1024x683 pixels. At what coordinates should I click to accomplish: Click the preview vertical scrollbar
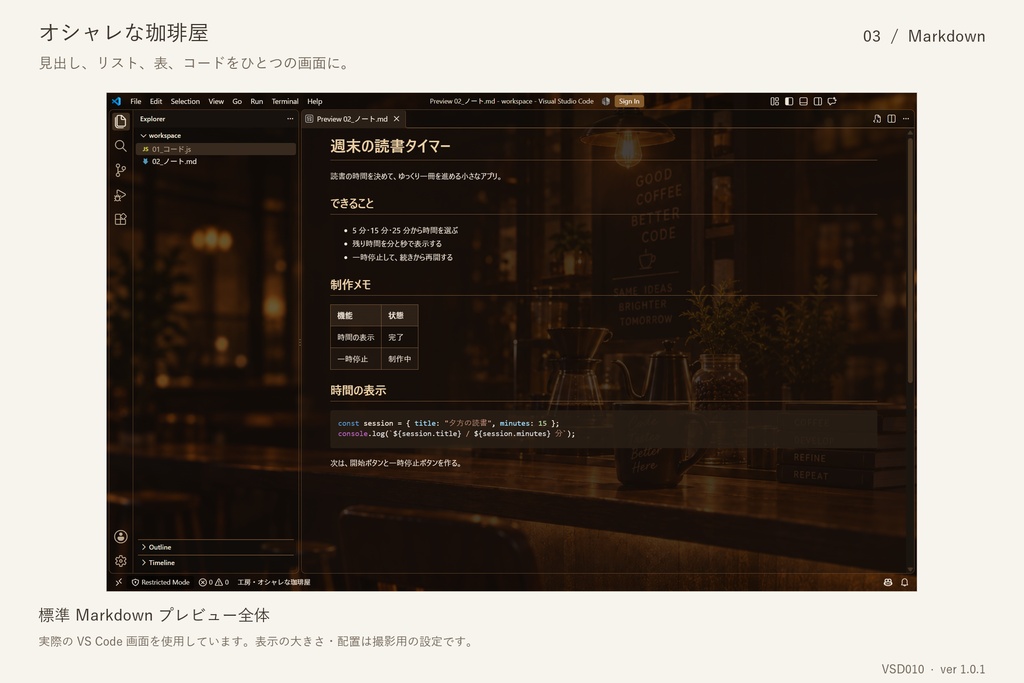910,259
